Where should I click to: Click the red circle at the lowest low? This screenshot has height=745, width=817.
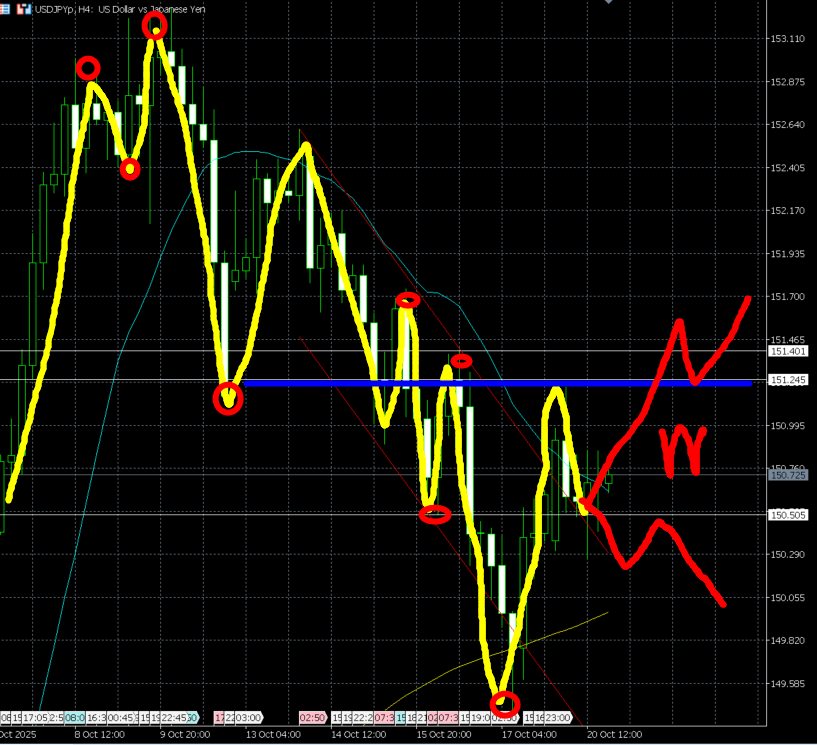pyautogui.click(x=505, y=703)
